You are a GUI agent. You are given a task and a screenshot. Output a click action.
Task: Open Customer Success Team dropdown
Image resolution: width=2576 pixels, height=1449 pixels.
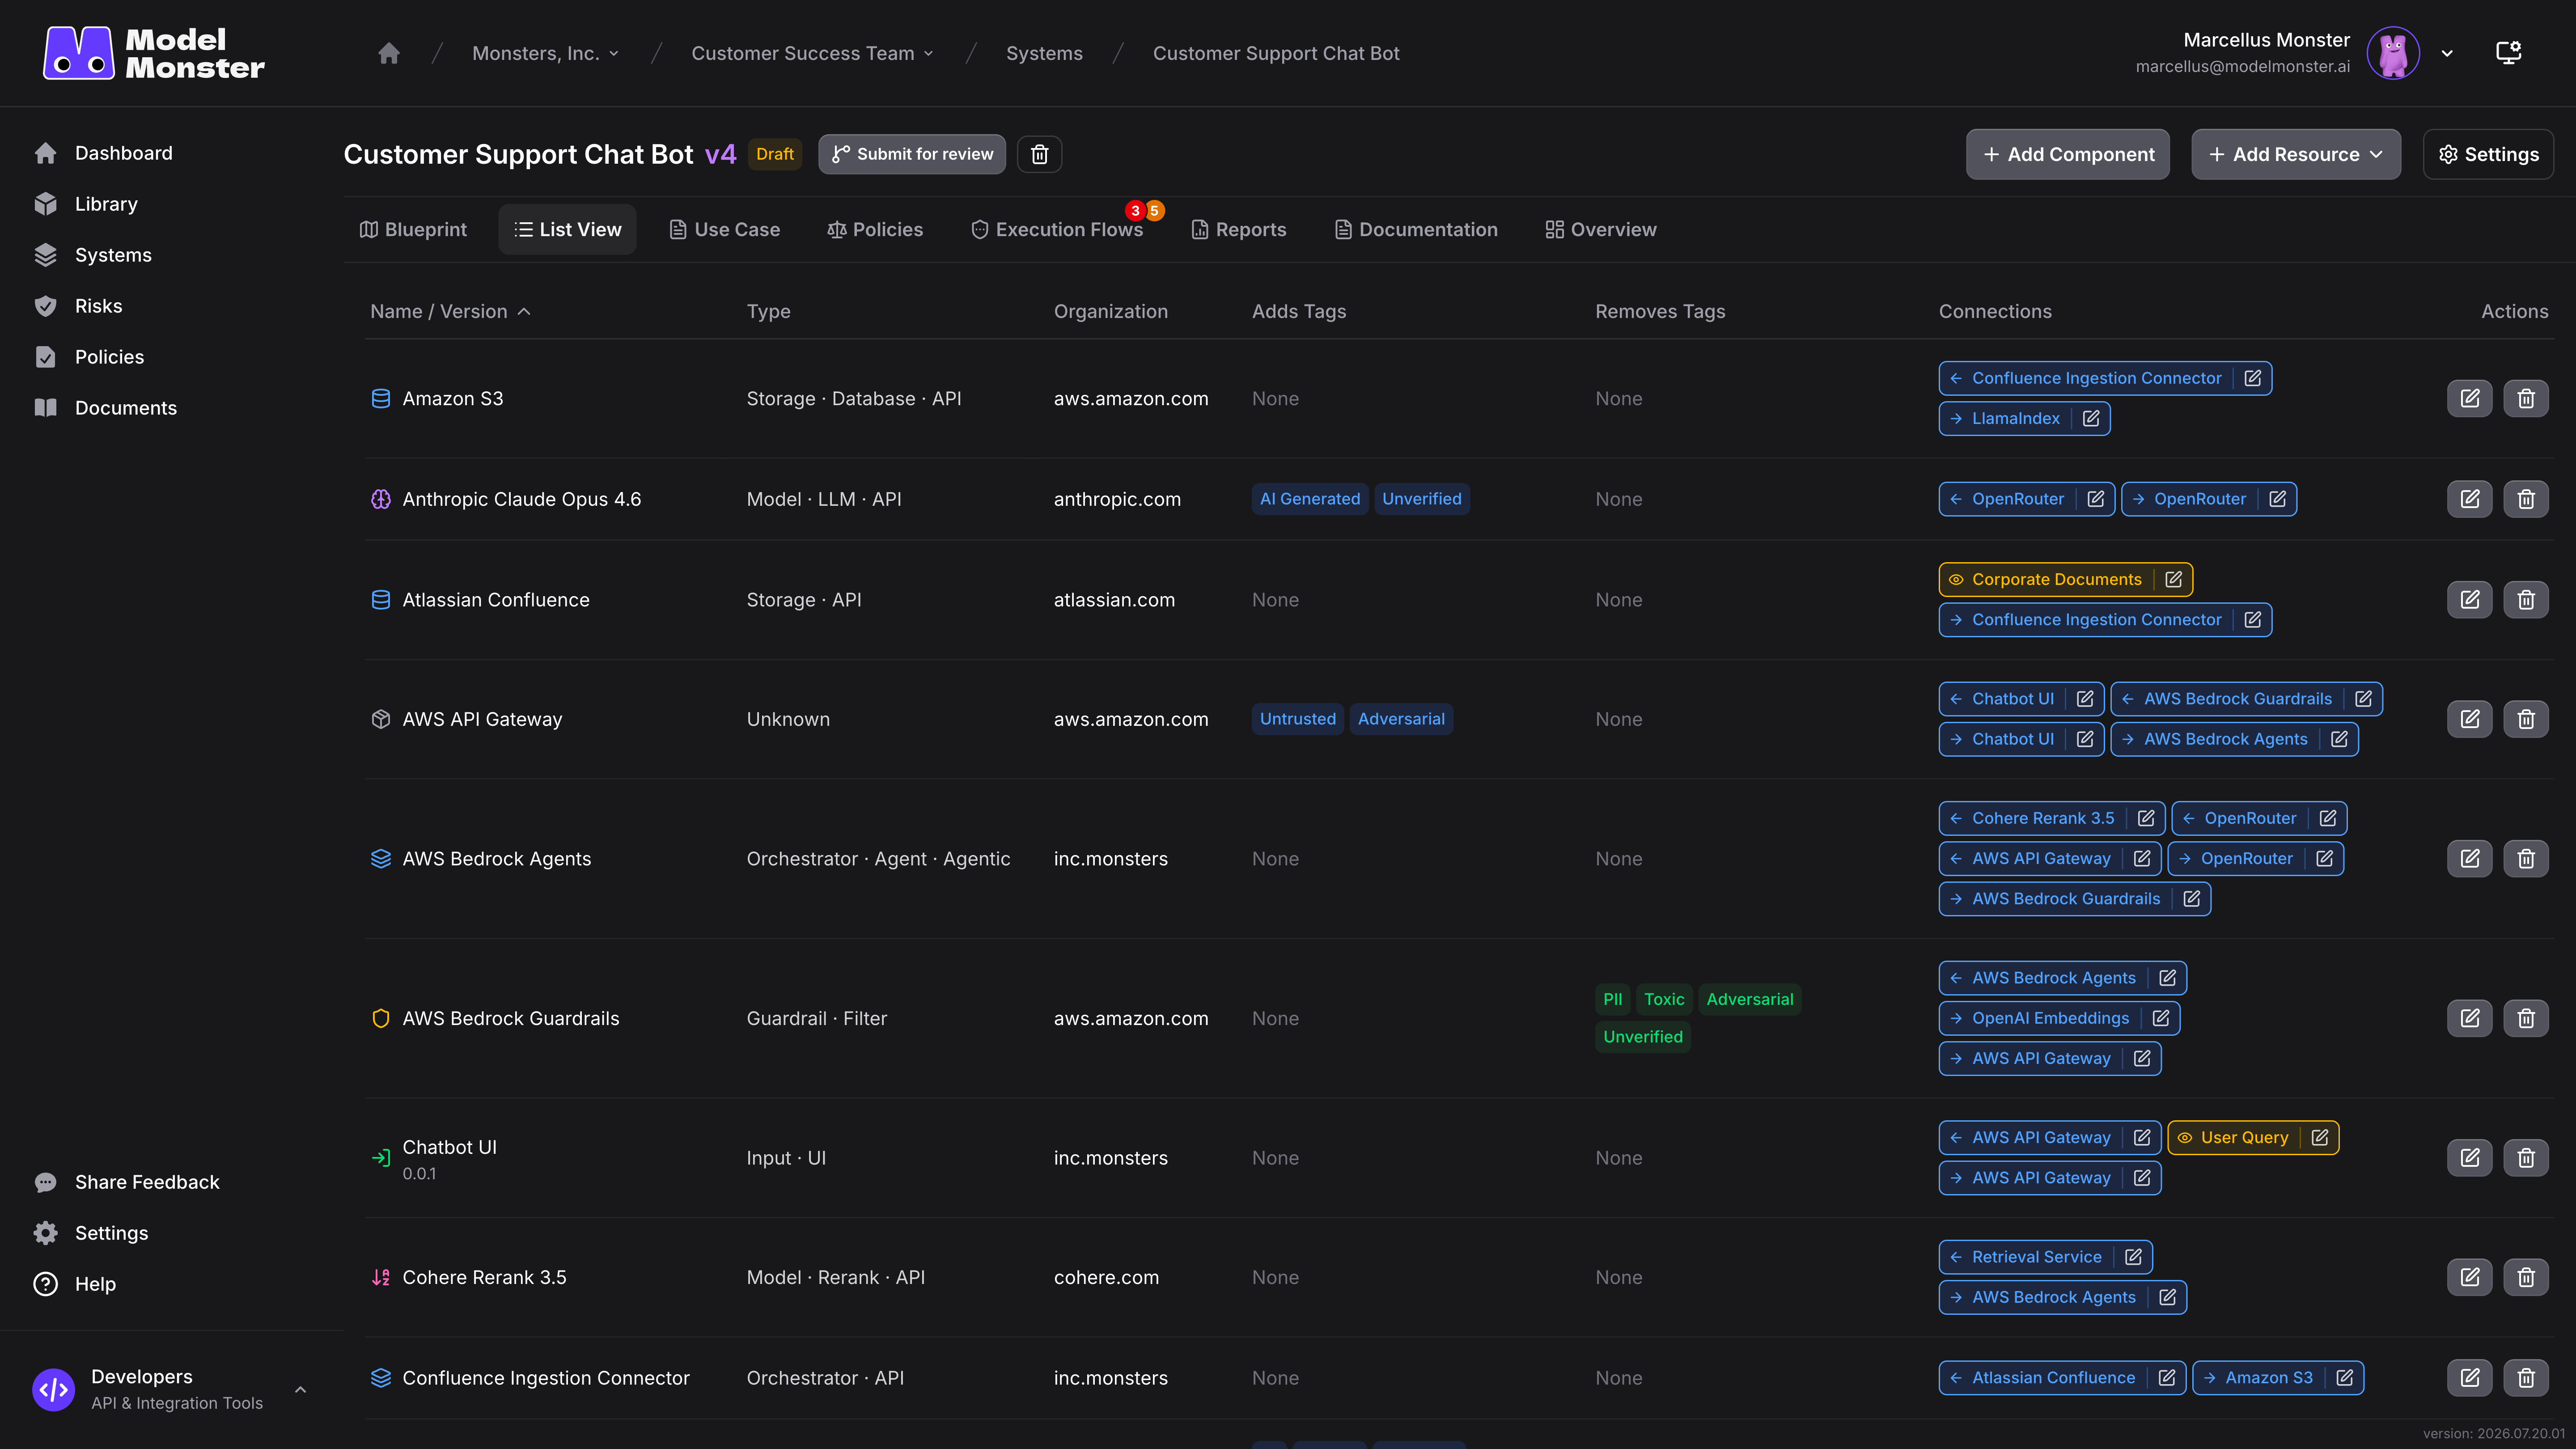coord(812,53)
